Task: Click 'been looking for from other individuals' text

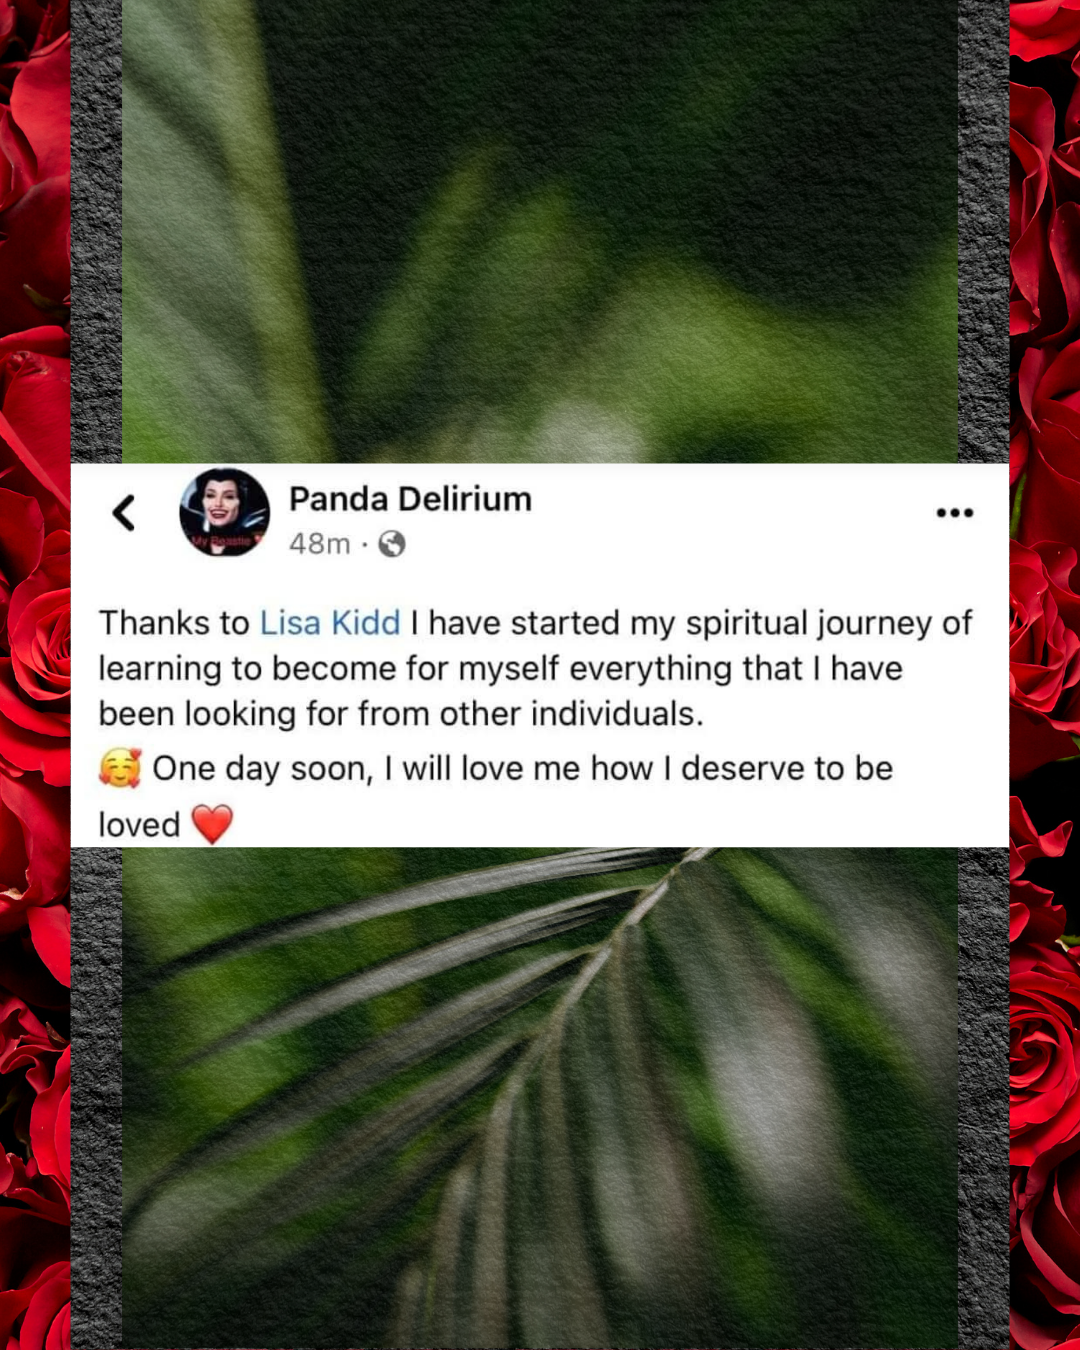Action: point(401,714)
